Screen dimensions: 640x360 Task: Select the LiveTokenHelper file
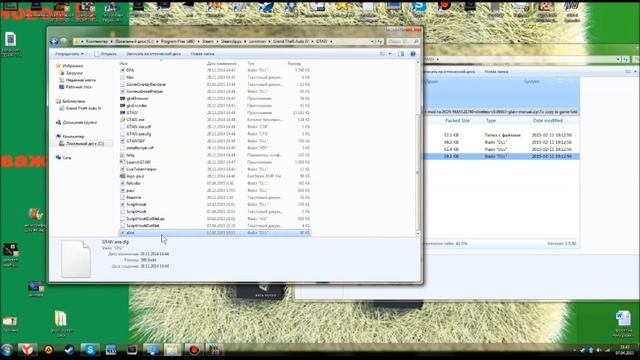click(141, 169)
